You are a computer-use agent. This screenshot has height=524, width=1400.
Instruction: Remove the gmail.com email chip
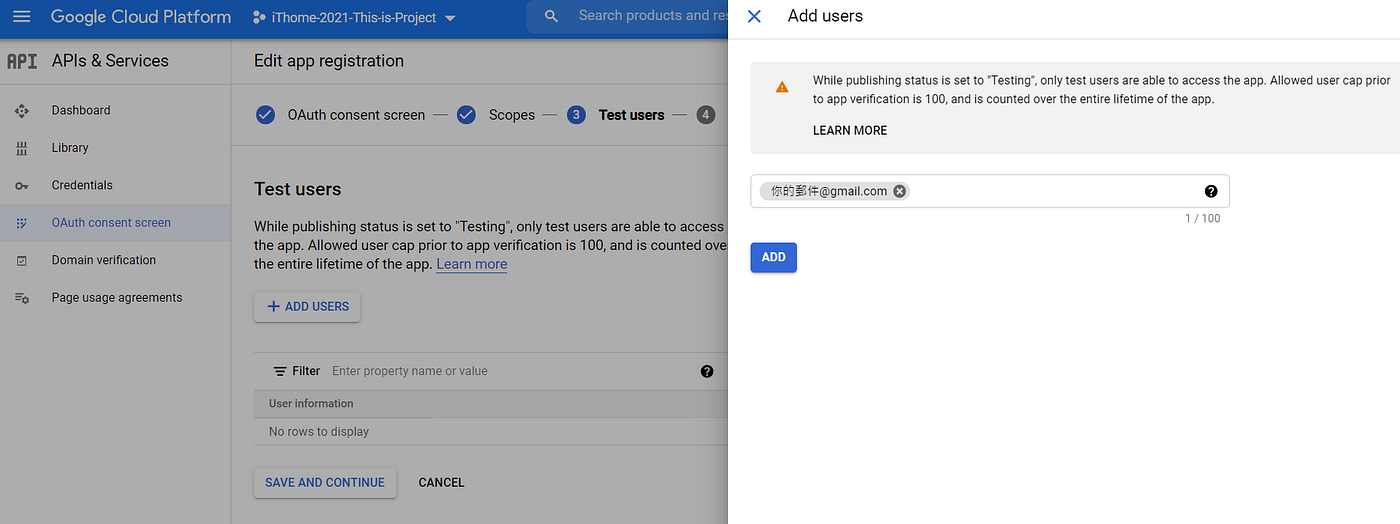[x=900, y=191]
